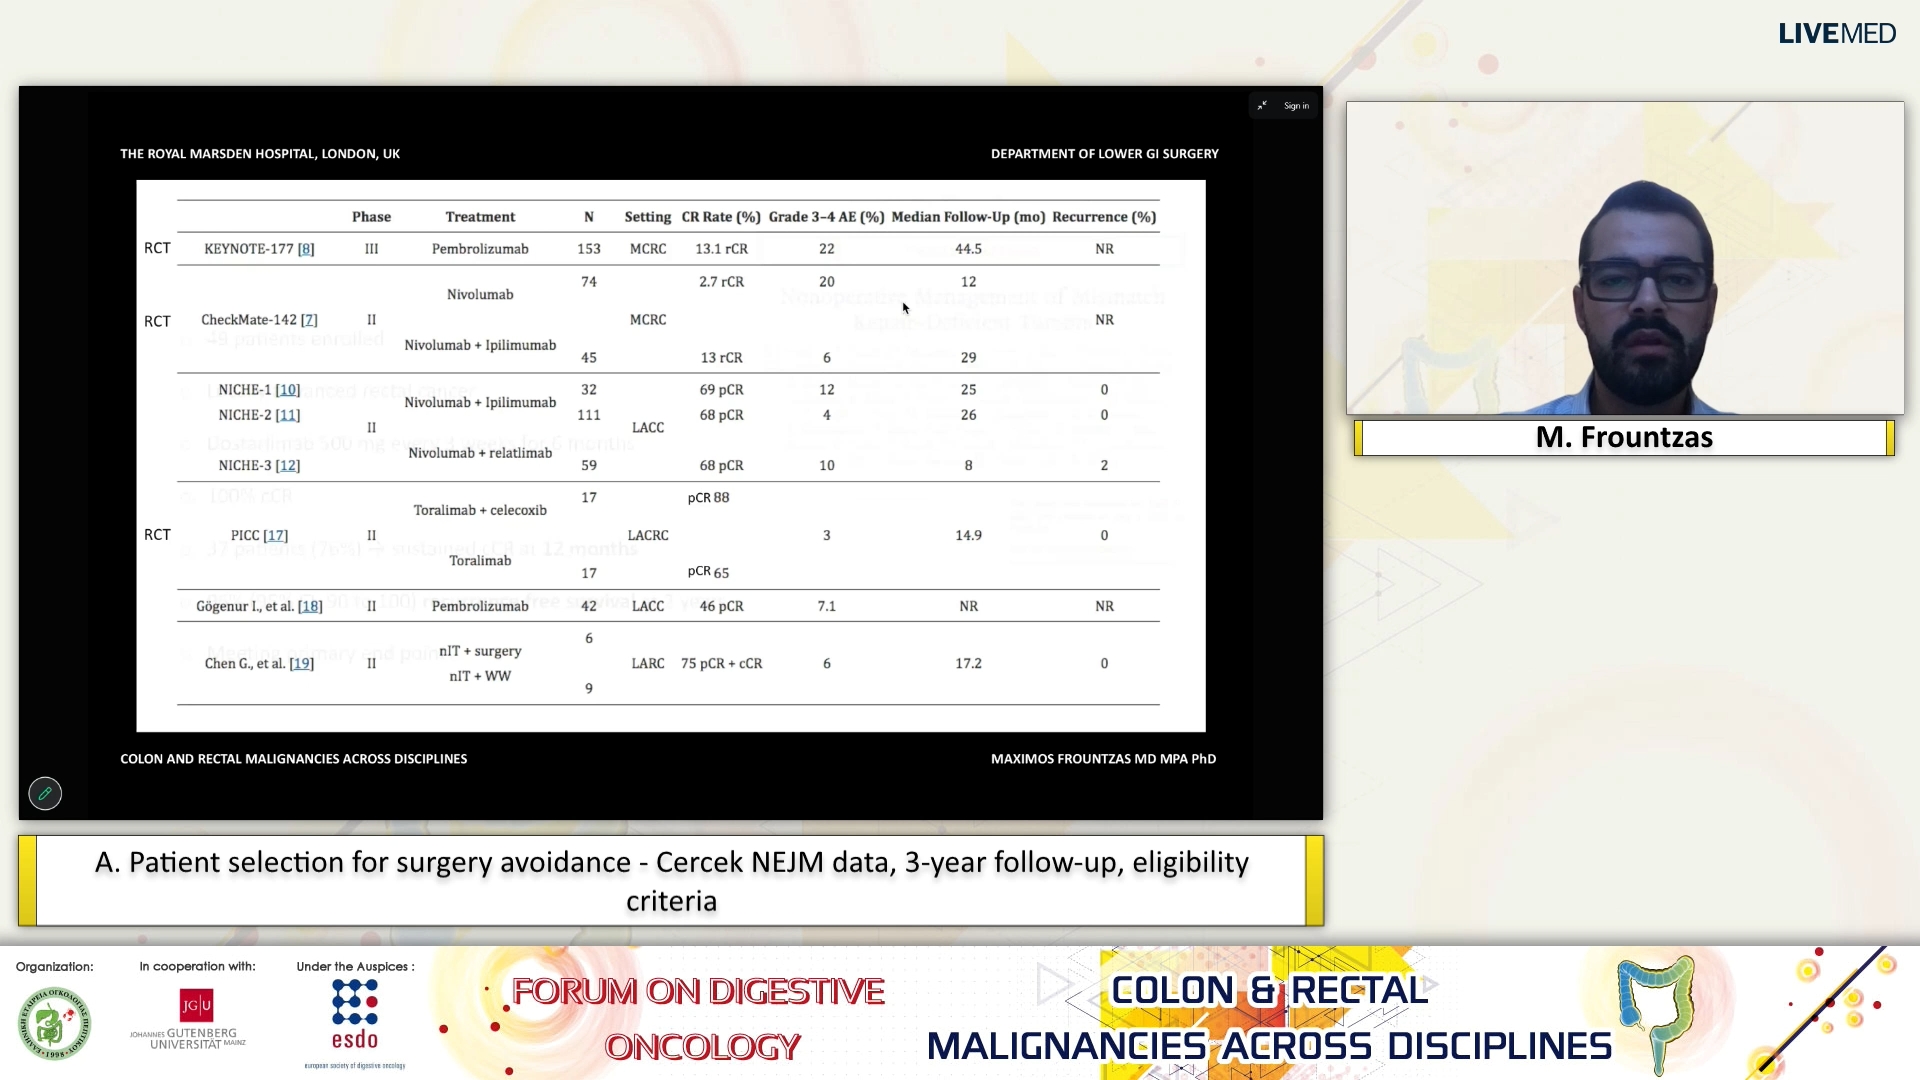The height and width of the screenshot is (1080, 1920).
Task: Click the 'Phase' column header
Action: click(x=371, y=217)
